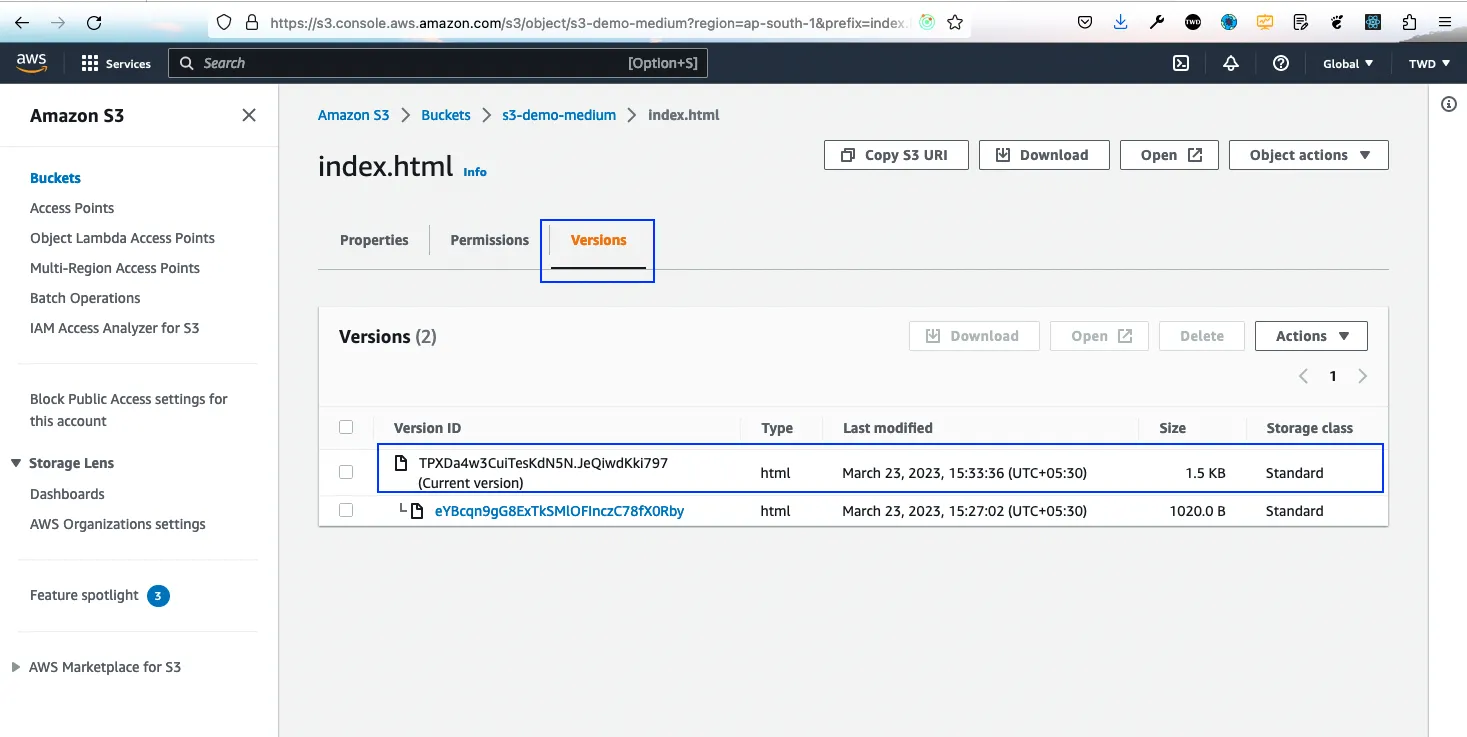This screenshot has height=737, width=1467.
Task: Click the shield tracking protection icon
Action: pyautogui.click(x=224, y=22)
